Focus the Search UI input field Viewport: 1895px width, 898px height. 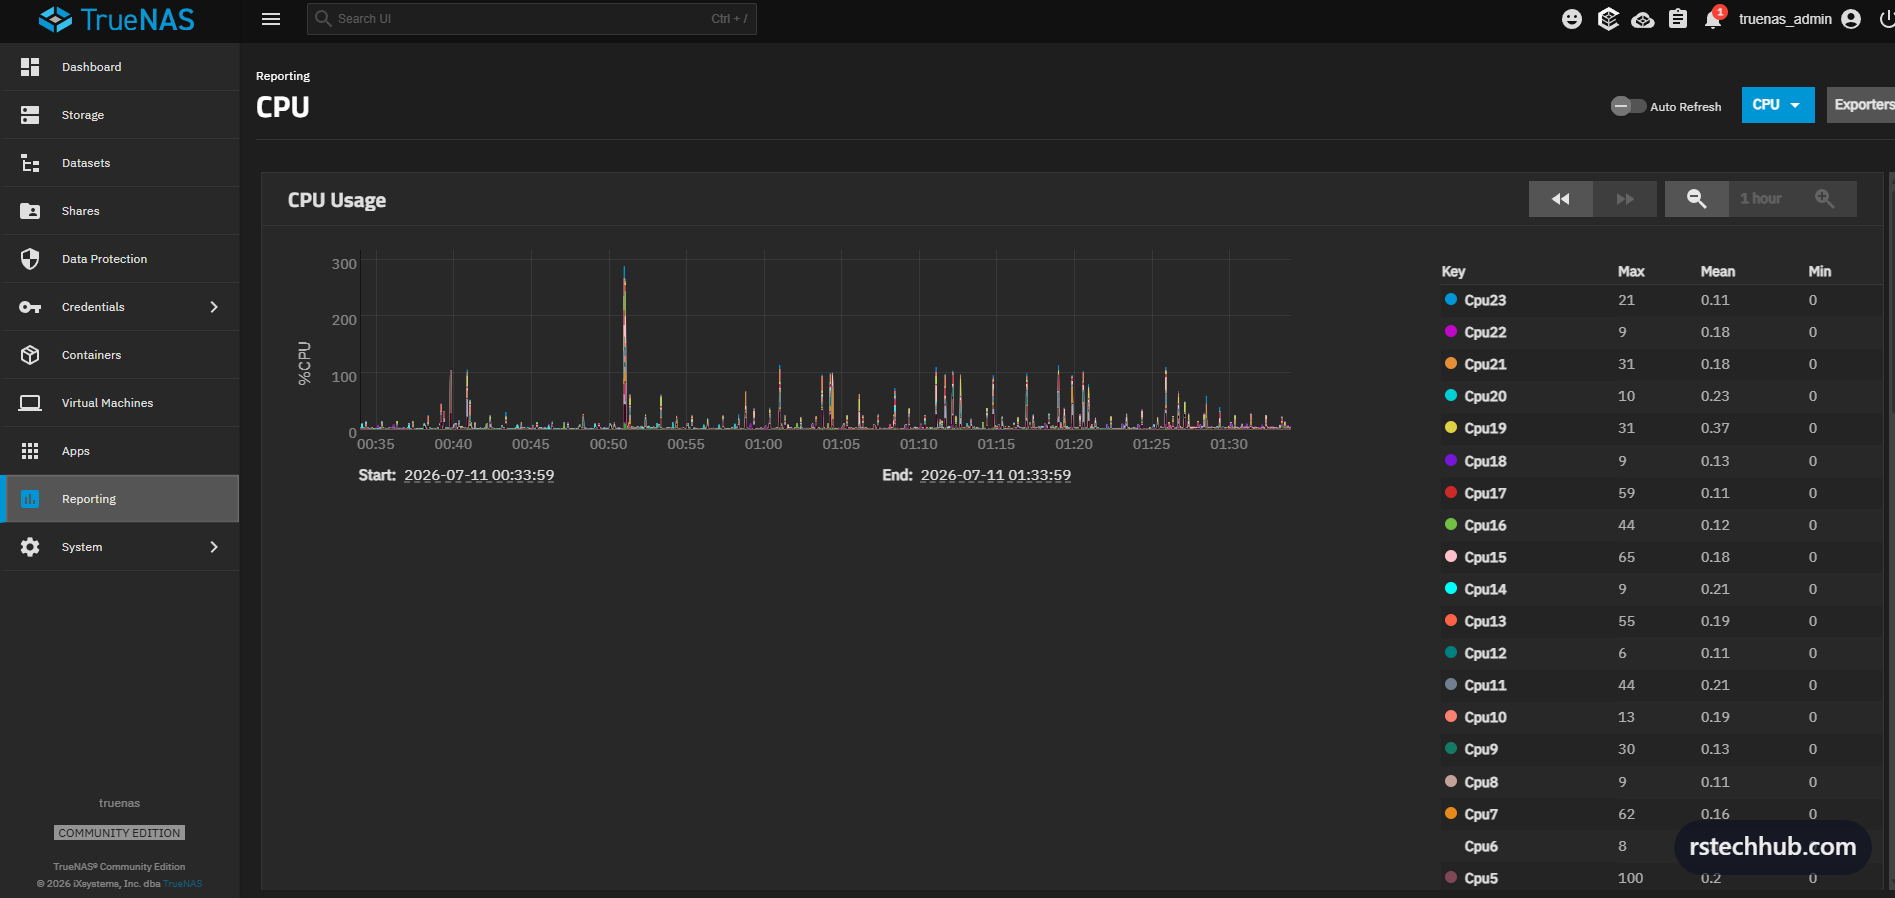point(532,19)
